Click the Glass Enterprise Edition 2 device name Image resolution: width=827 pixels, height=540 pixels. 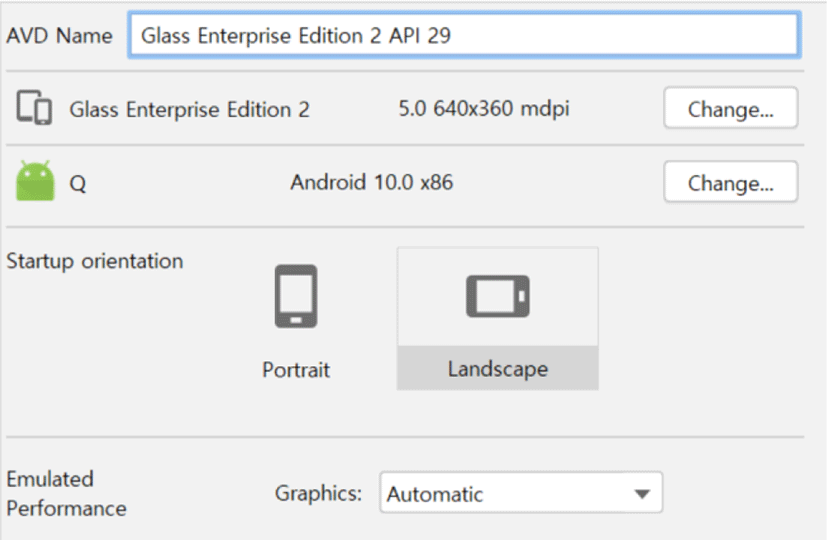tap(189, 110)
